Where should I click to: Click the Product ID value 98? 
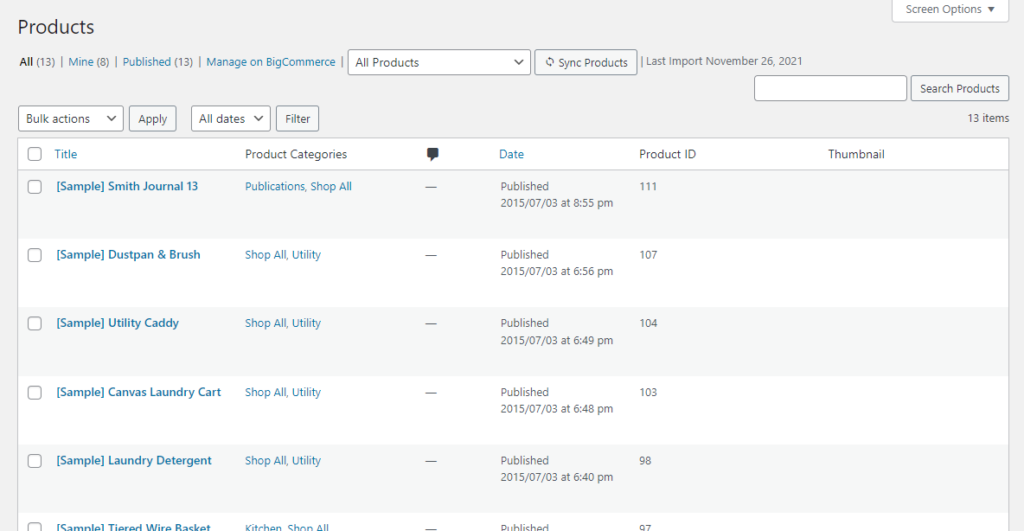[x=645, y=460]
